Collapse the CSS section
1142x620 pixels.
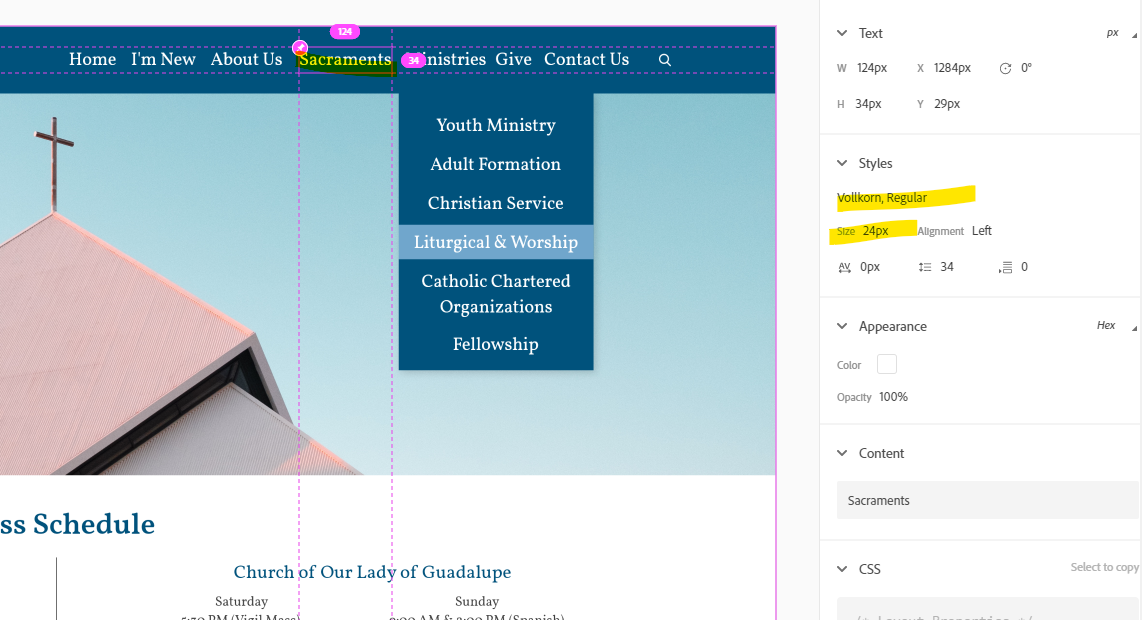[x=842, y=569]
